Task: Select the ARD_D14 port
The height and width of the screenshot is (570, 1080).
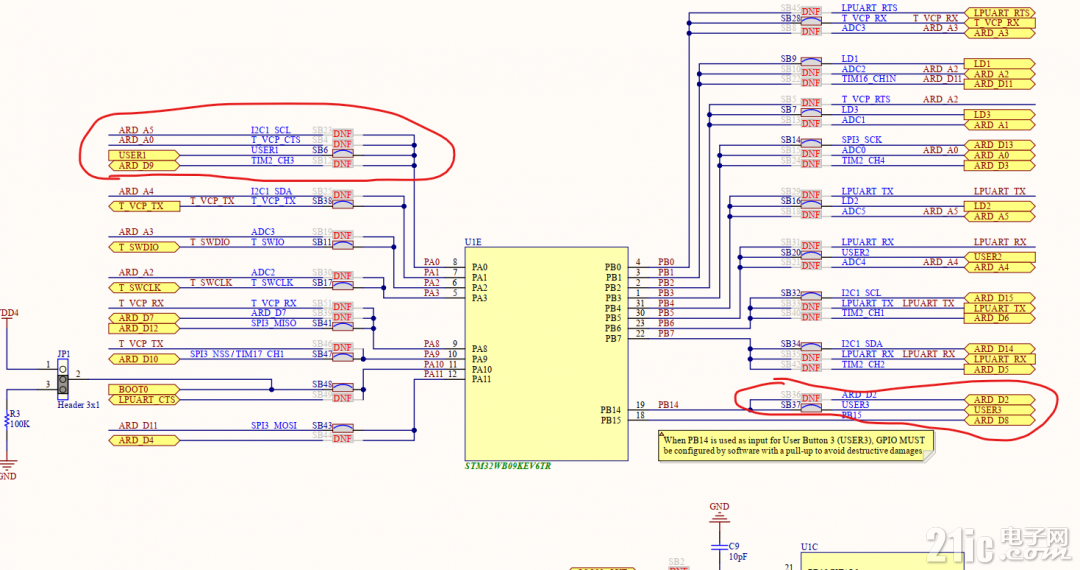Action: coord(1000,349)
